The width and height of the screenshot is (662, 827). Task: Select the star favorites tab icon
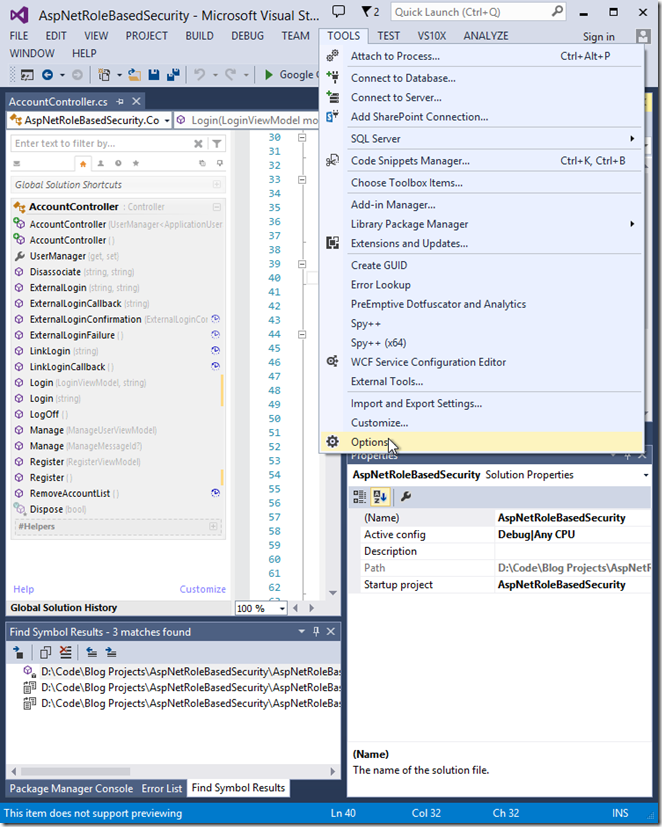(x=136, y=164)
